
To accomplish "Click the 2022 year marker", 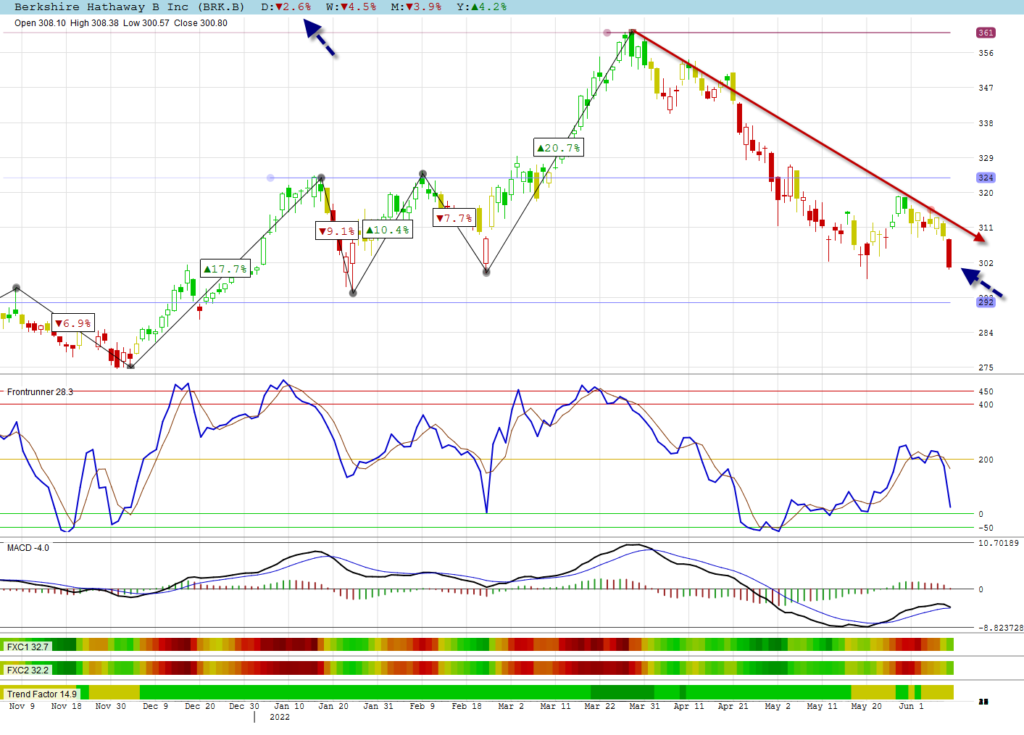I will click(280, 717).
